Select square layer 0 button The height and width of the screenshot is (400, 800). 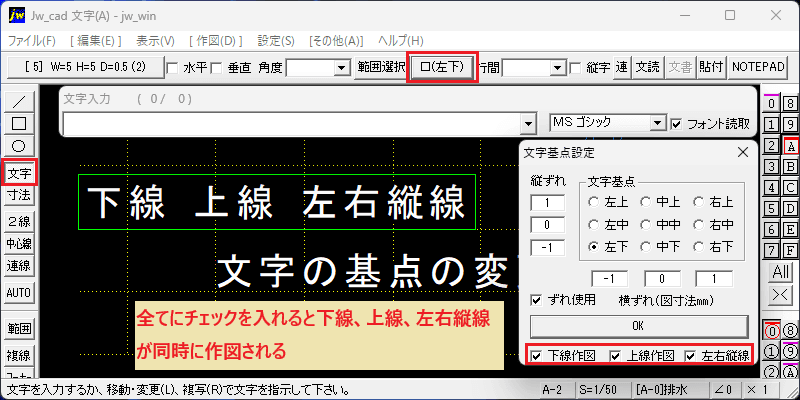point(772,104)
